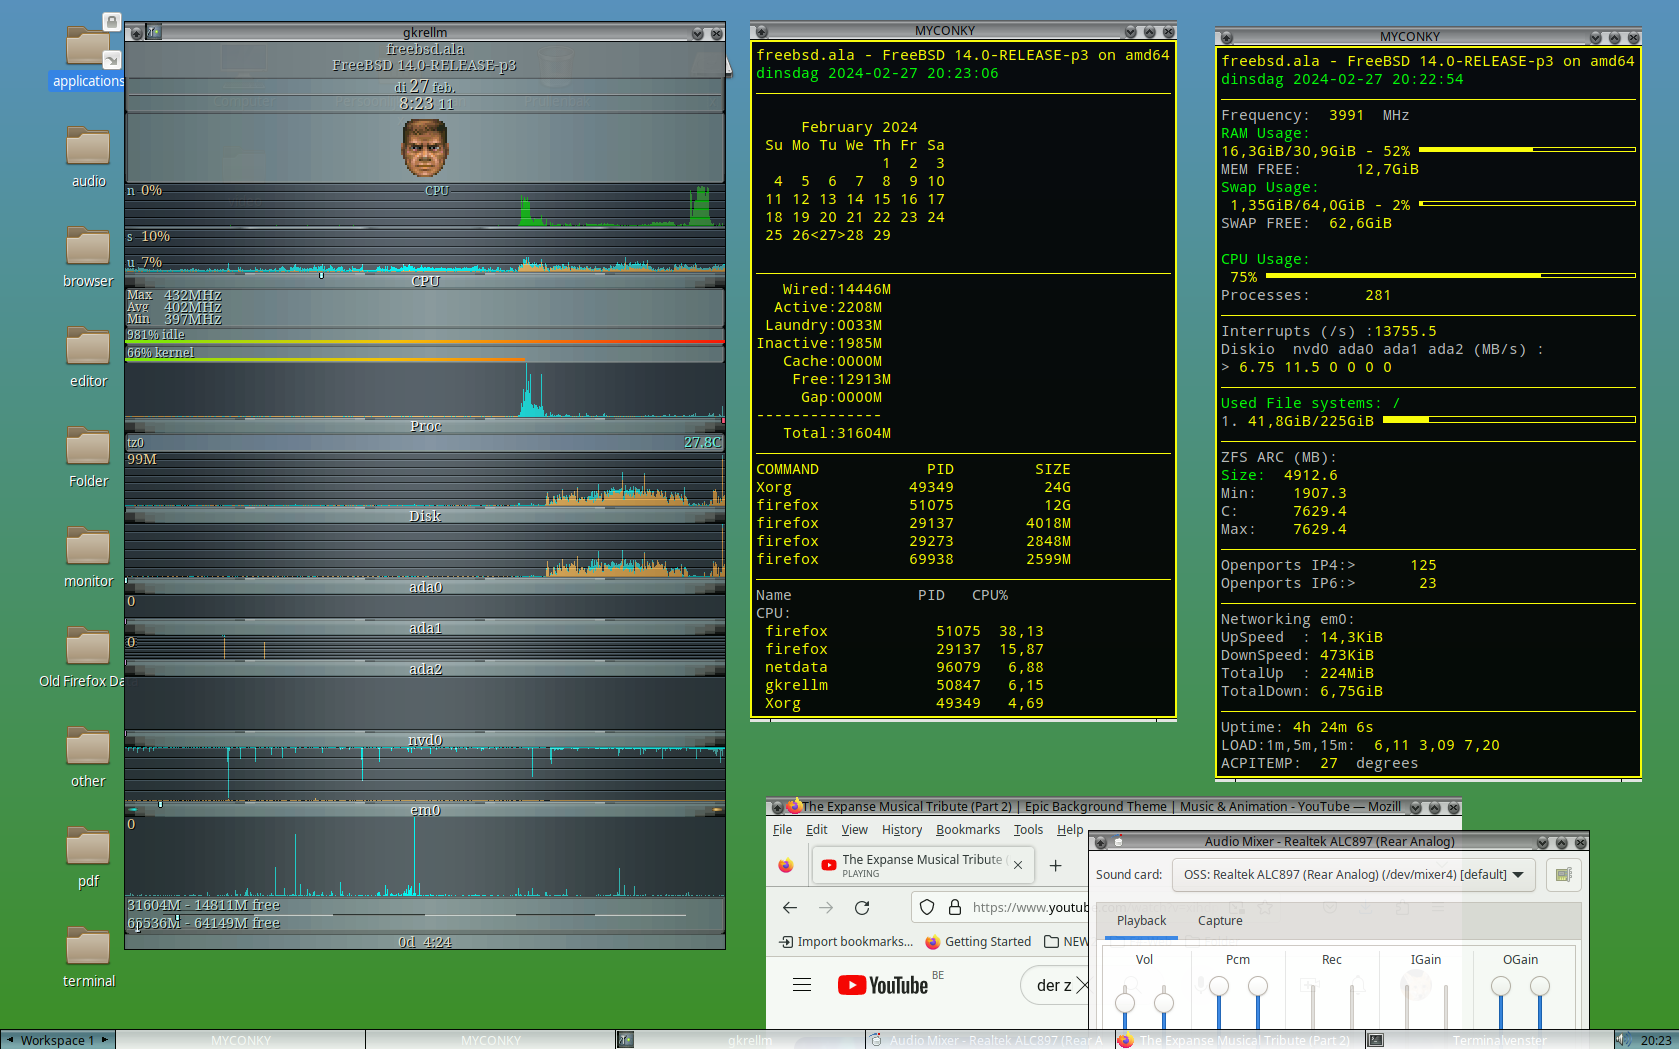The height and width of the screenshot is (1049, 1679).
Task: Open the History menu in Firefox
Action: [902, 830]
